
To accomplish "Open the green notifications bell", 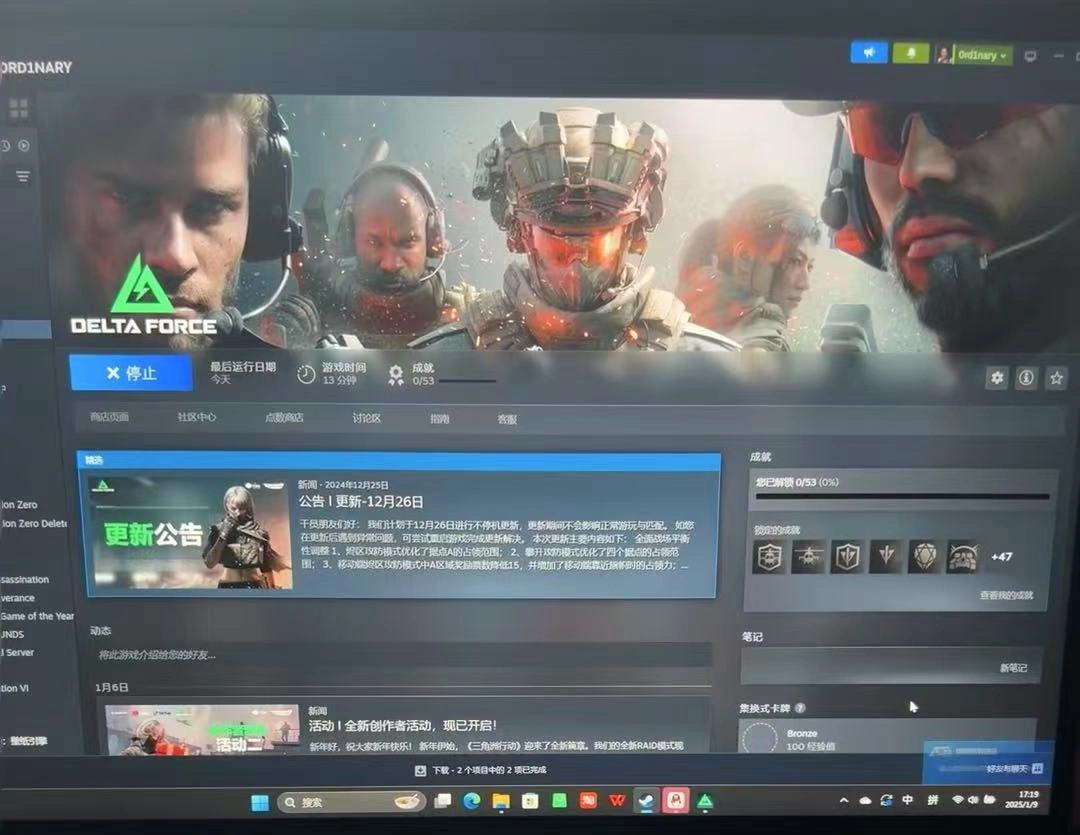I will point(911,53).
